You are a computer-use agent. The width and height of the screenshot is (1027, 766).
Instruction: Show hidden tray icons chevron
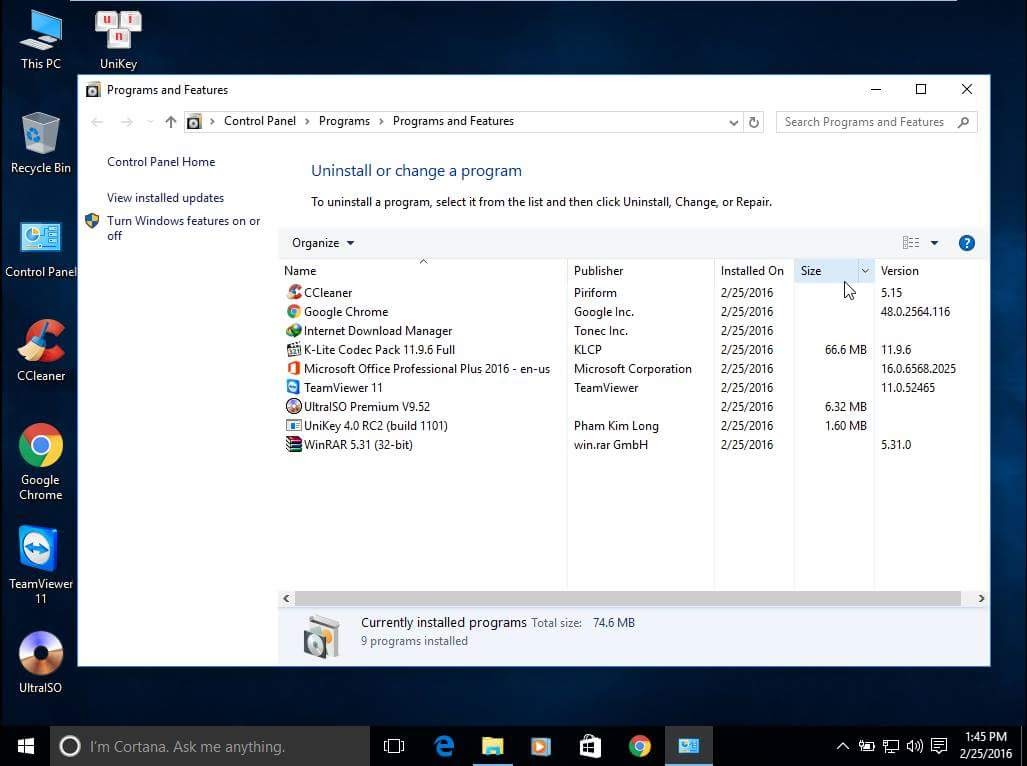[843, 746]
